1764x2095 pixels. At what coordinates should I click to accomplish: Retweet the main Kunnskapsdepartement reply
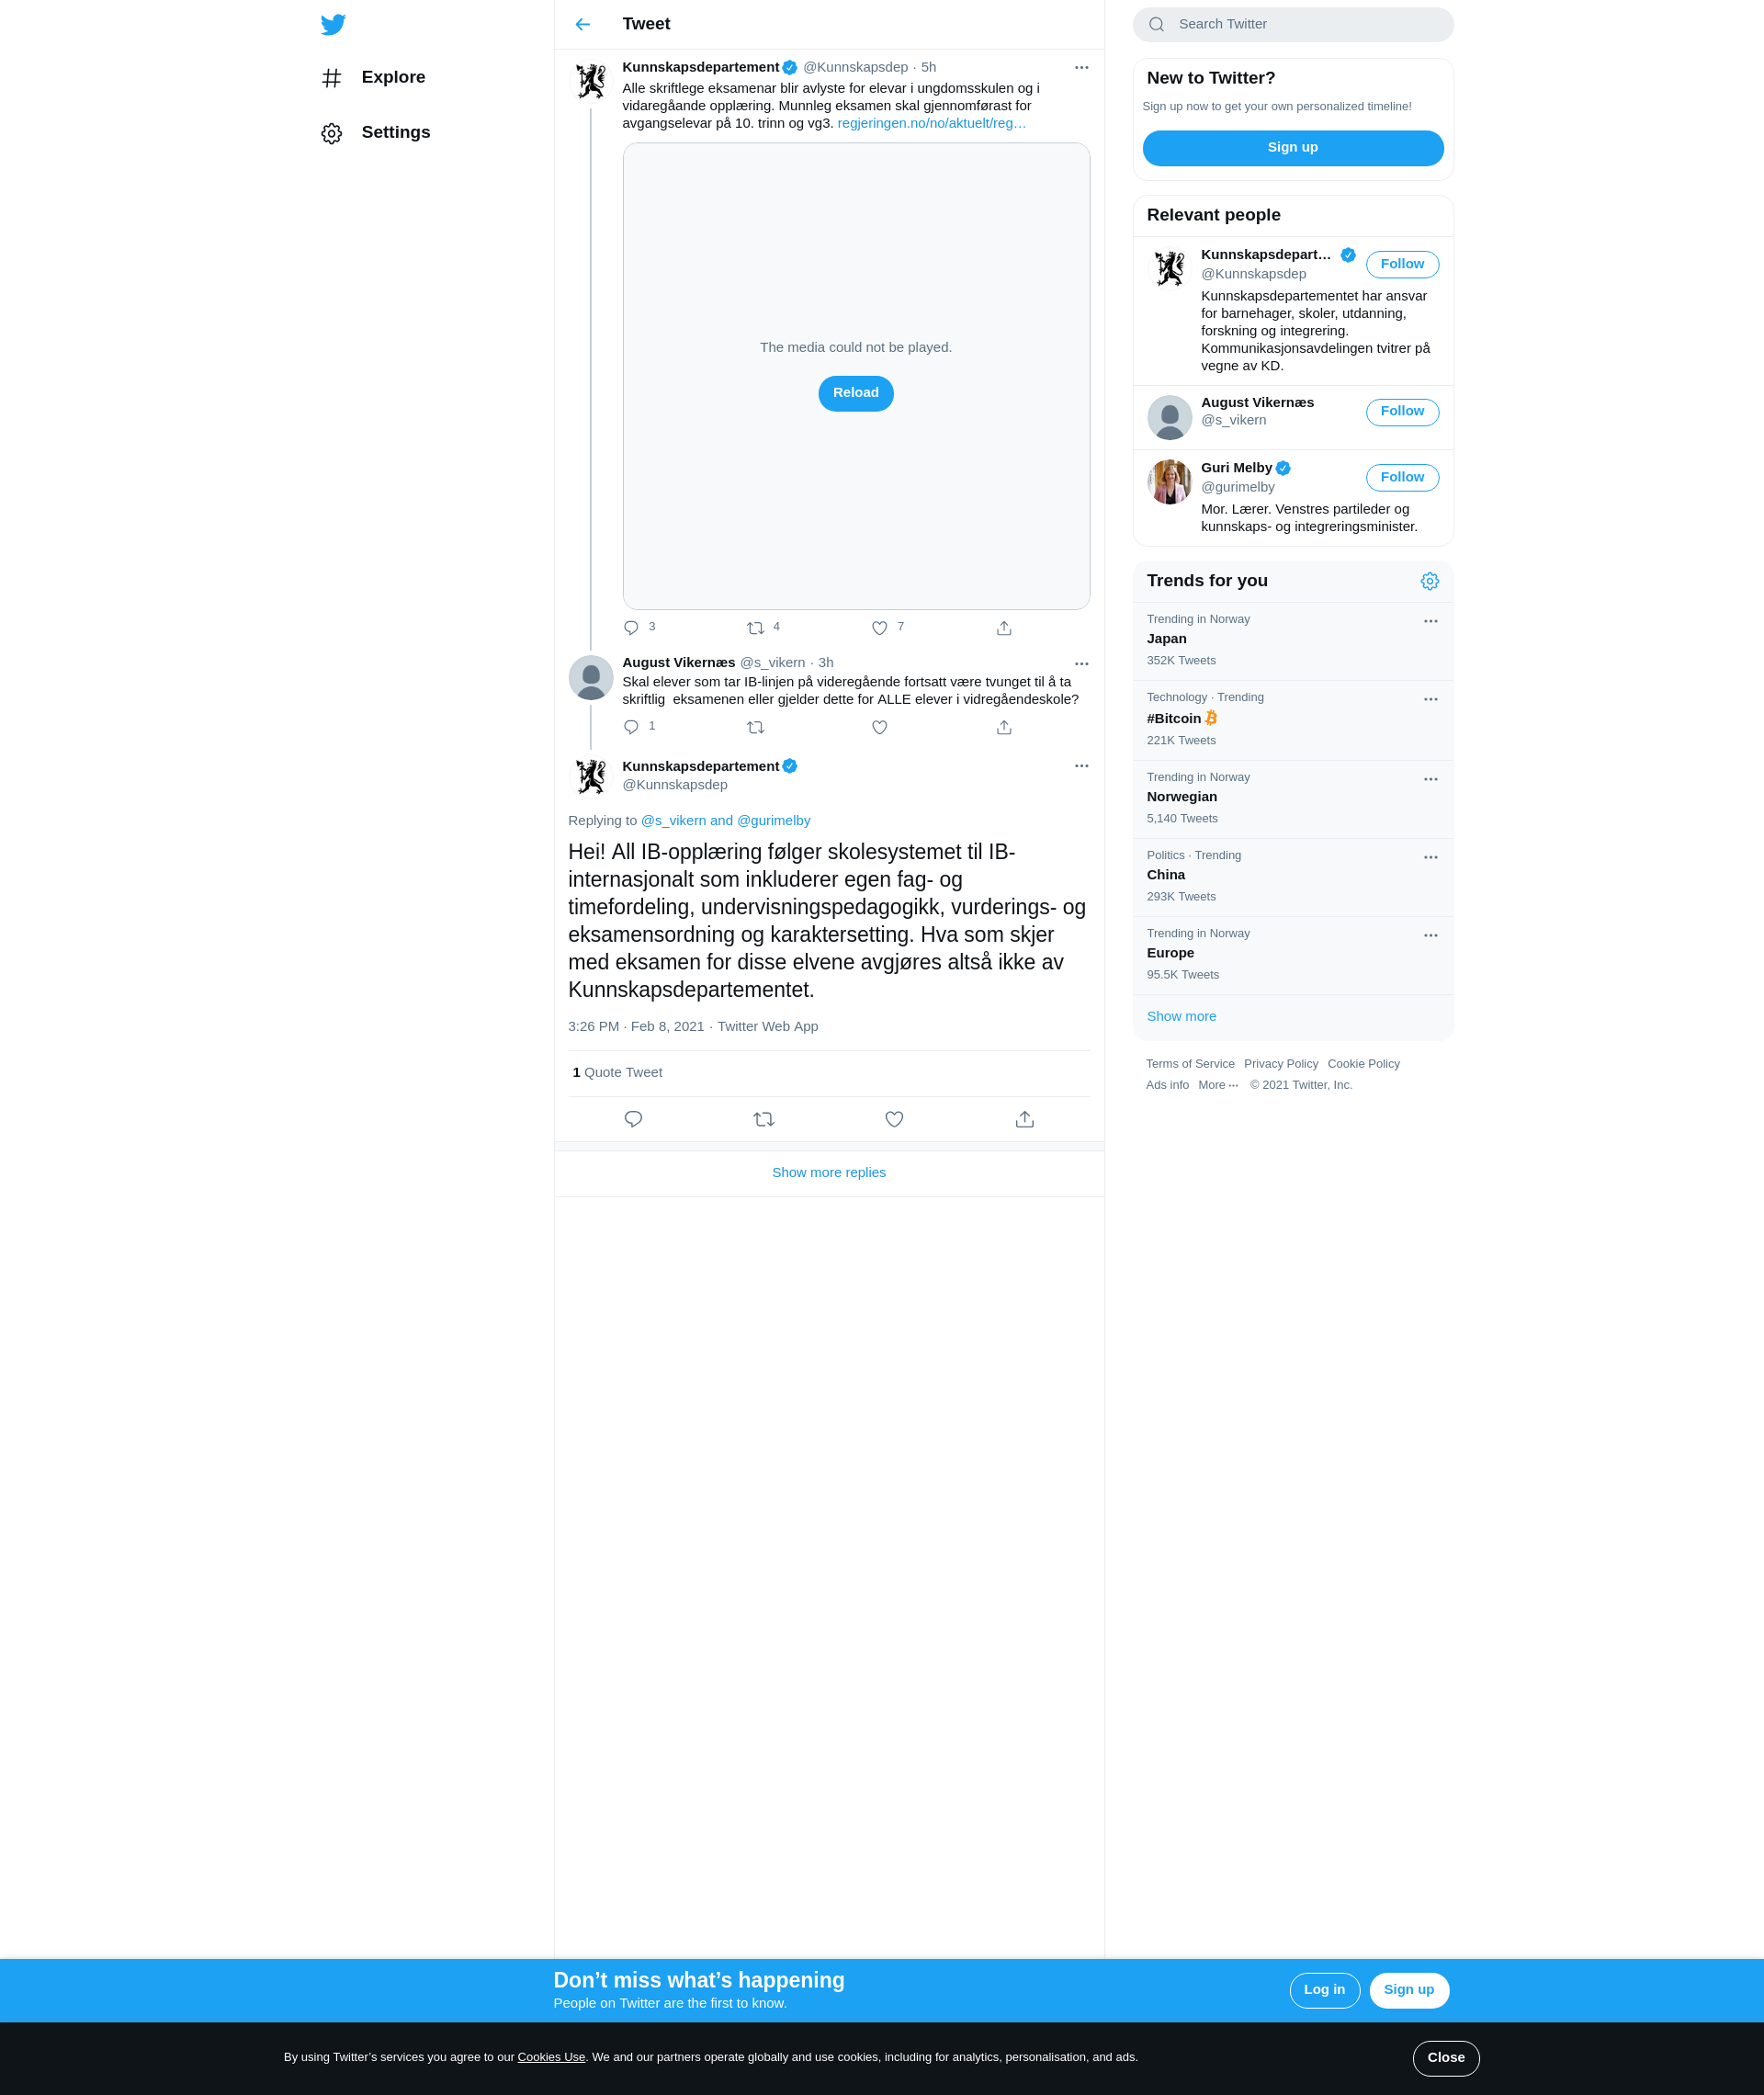tap(764, 1119)
